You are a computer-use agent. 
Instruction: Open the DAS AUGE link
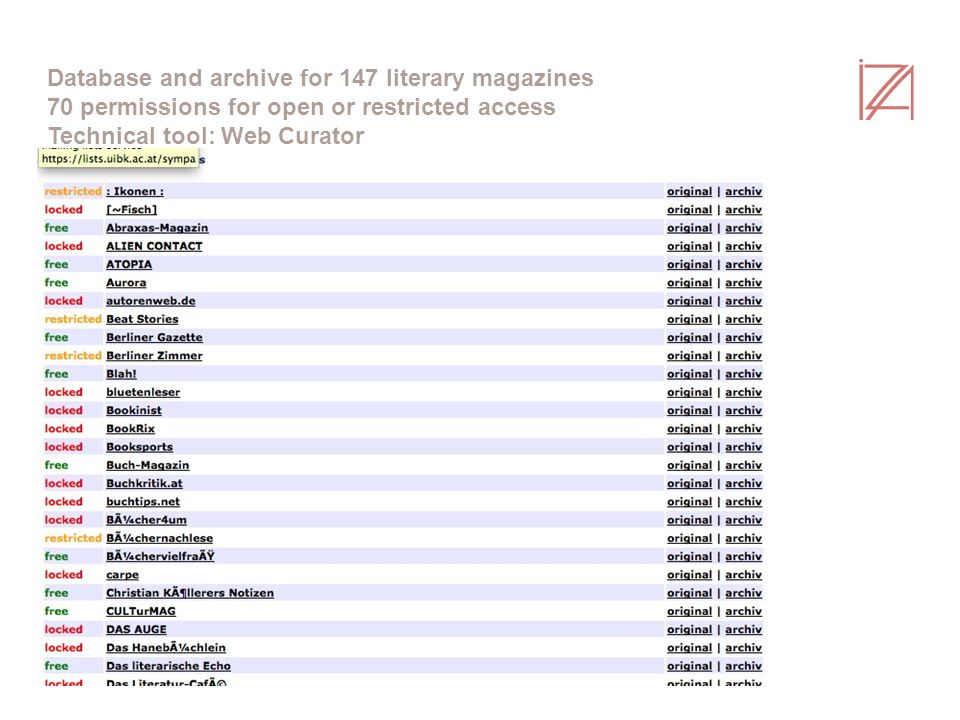click(x=137, y=630)
